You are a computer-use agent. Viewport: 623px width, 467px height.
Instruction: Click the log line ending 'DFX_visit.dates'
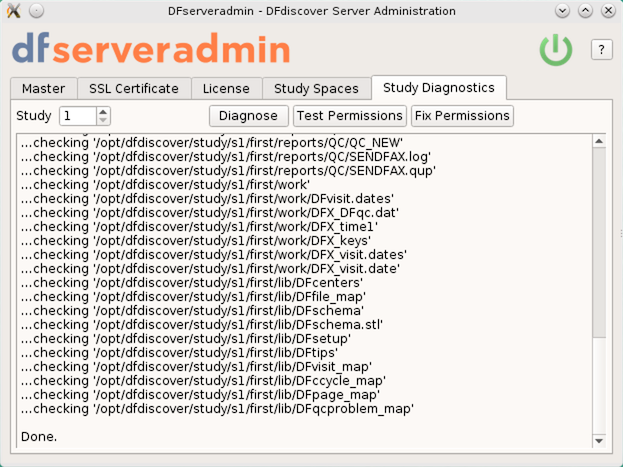point(214,255)
